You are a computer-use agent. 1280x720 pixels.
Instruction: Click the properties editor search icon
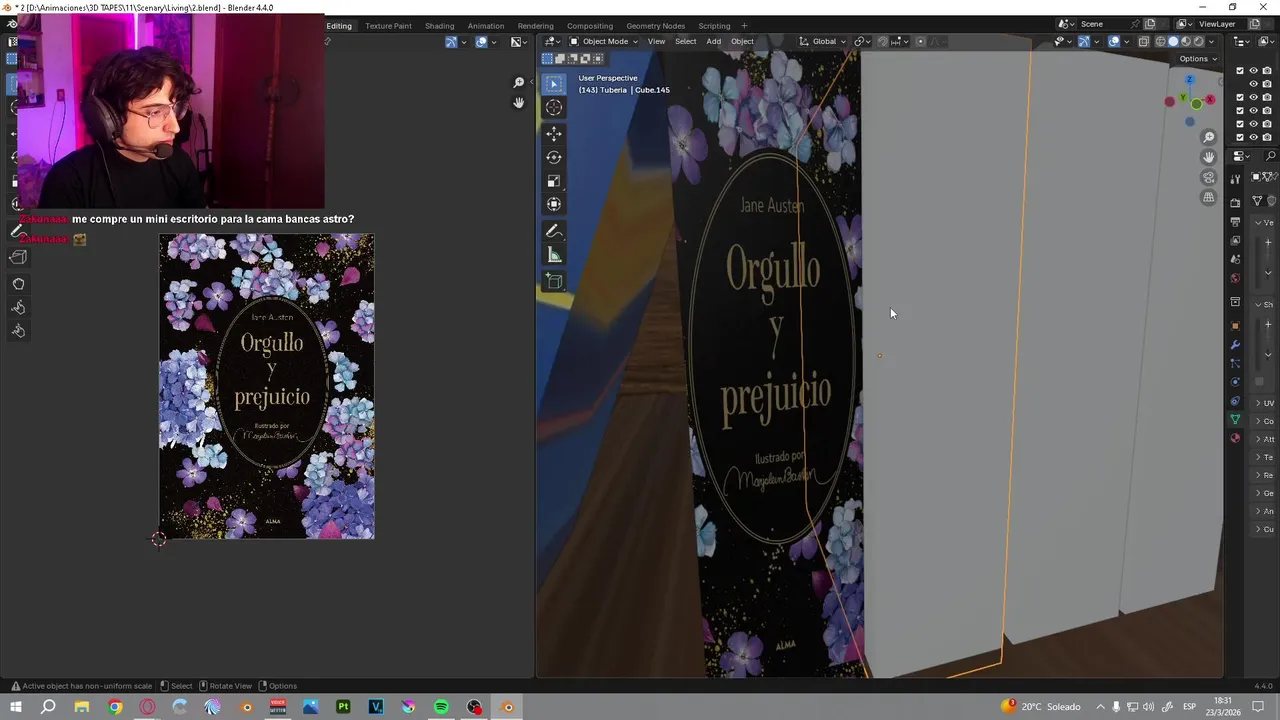point(1271,156)
